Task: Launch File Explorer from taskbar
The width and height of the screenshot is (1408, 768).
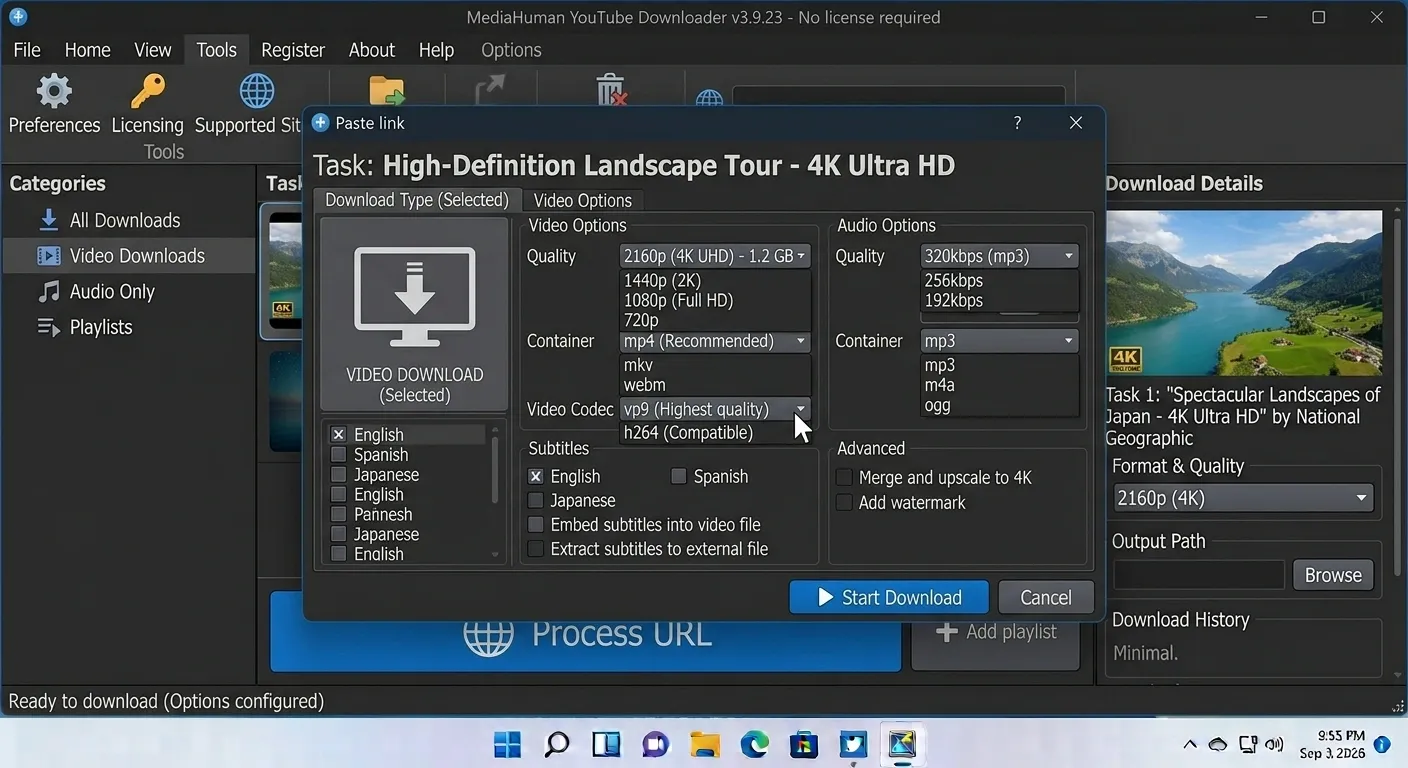Action: [705, 744]
